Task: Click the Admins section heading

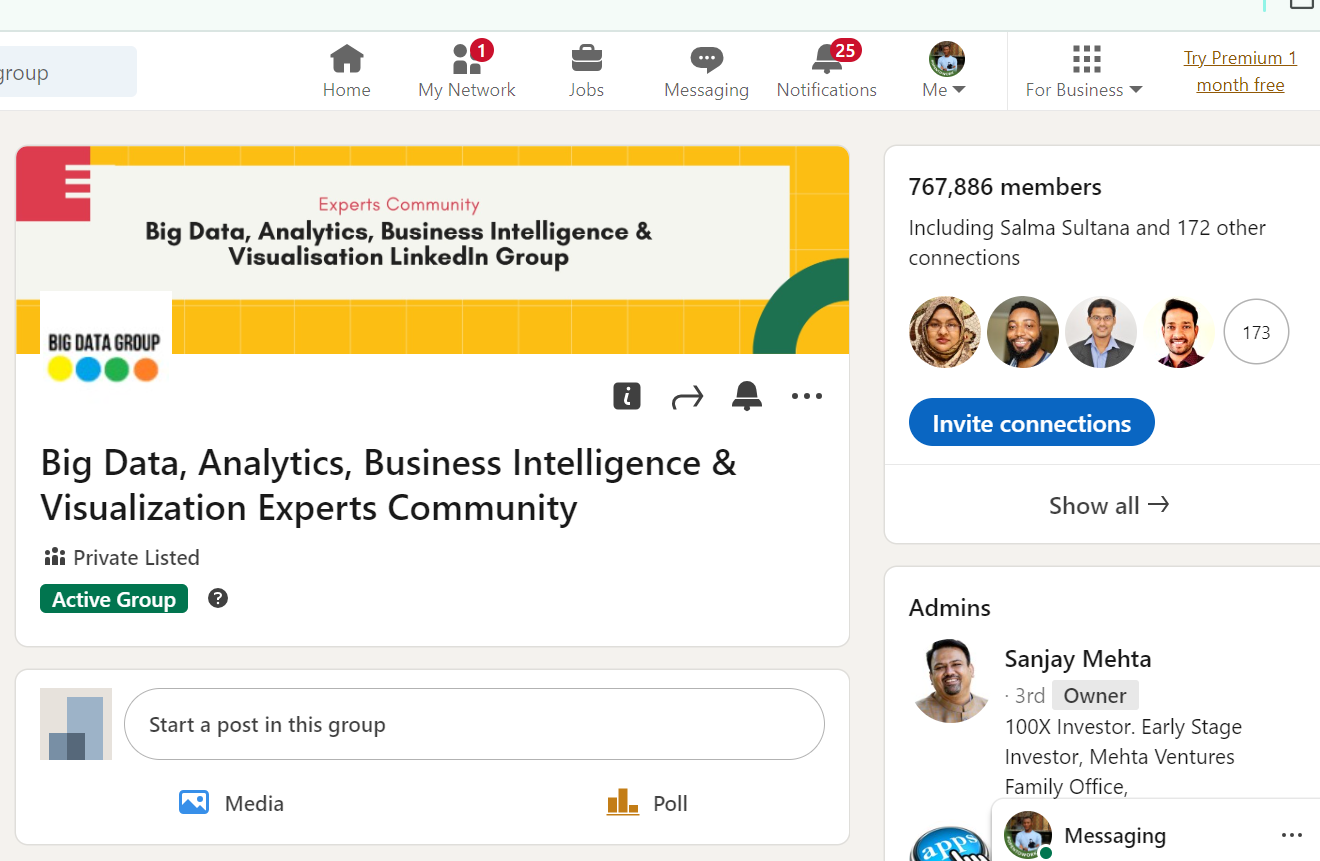Action: coord(949,608)
